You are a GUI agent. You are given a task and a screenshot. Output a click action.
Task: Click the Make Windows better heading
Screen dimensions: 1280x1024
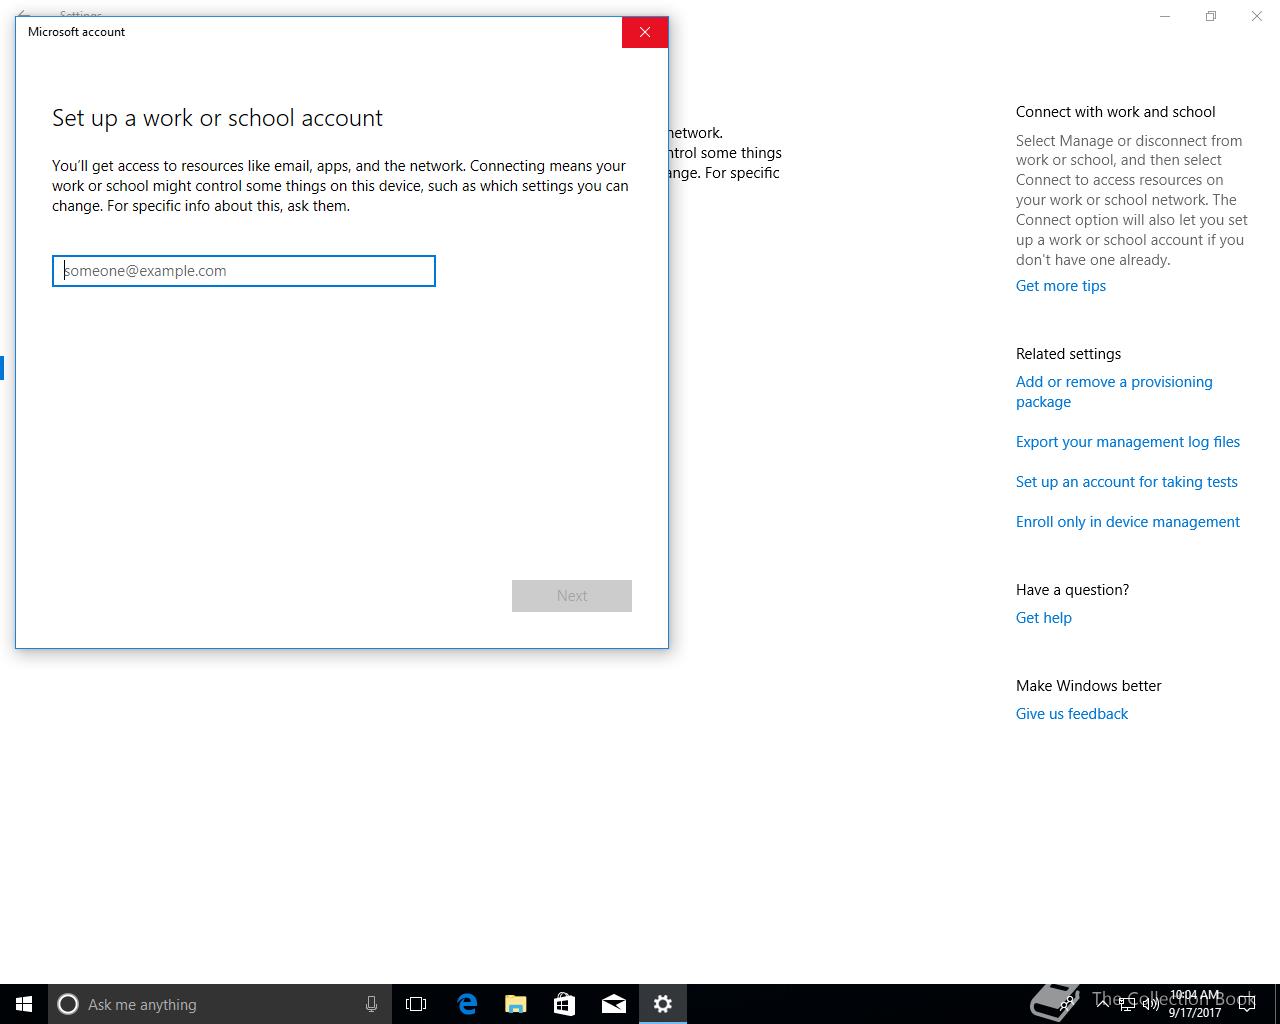tap(1089, 686)
